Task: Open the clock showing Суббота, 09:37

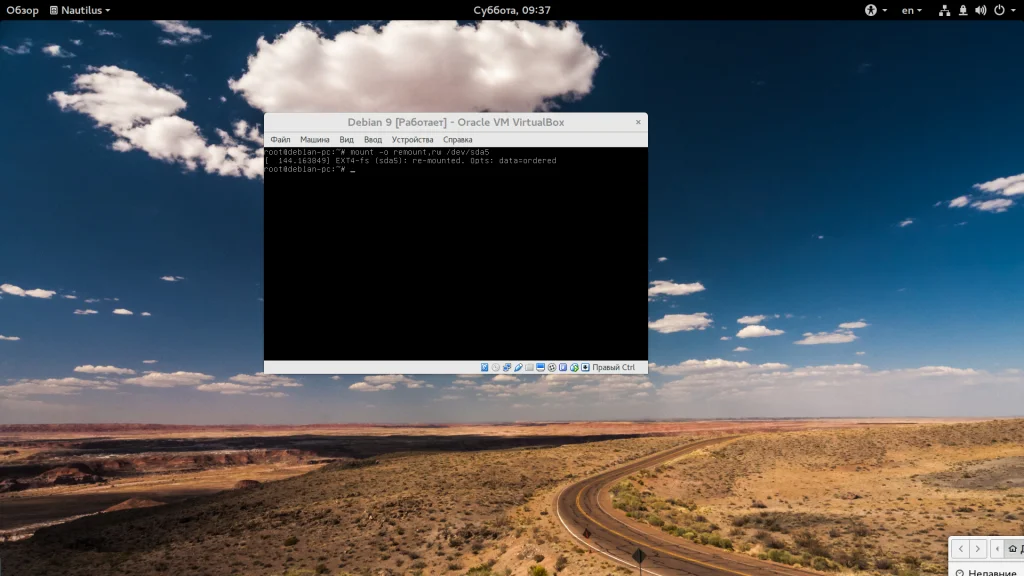Action: click(512, 10)
